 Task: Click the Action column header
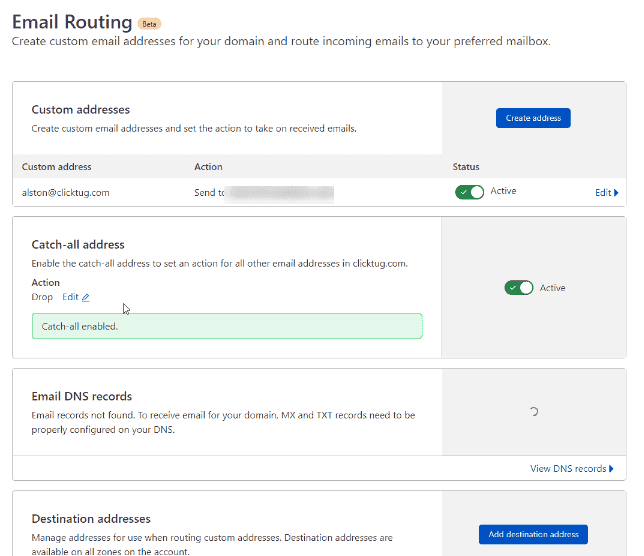[208, 167]
